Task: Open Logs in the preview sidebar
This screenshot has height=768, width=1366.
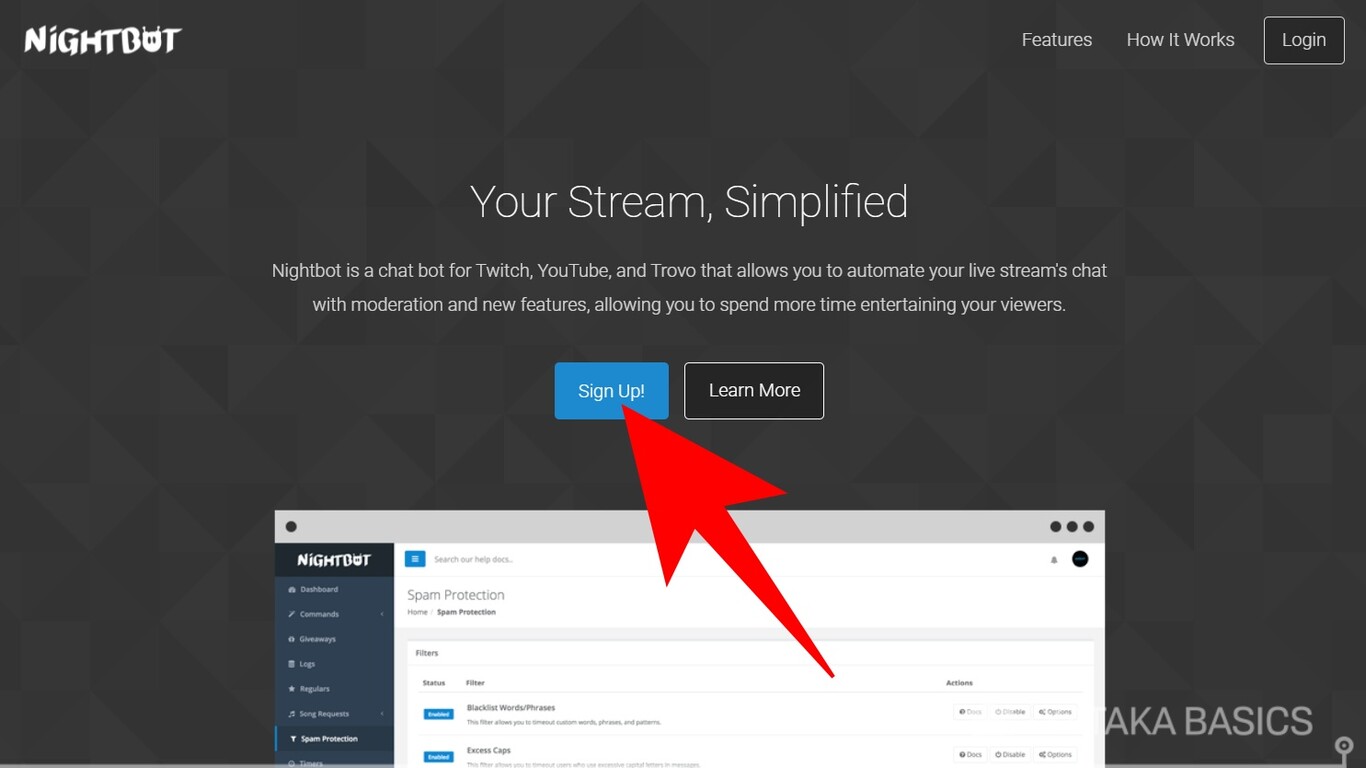Action: (307, 664)
